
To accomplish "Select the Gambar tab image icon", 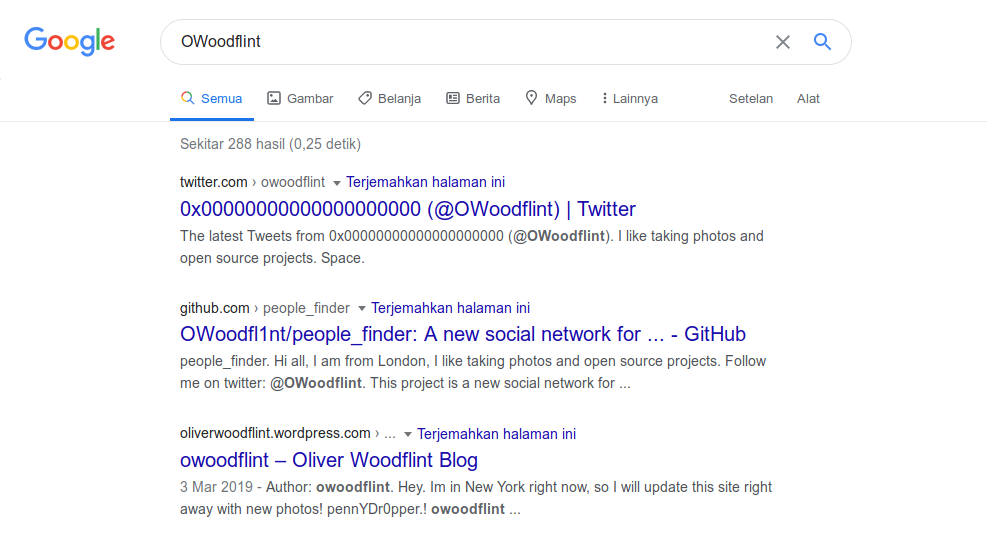I will (x=274, y=98).
